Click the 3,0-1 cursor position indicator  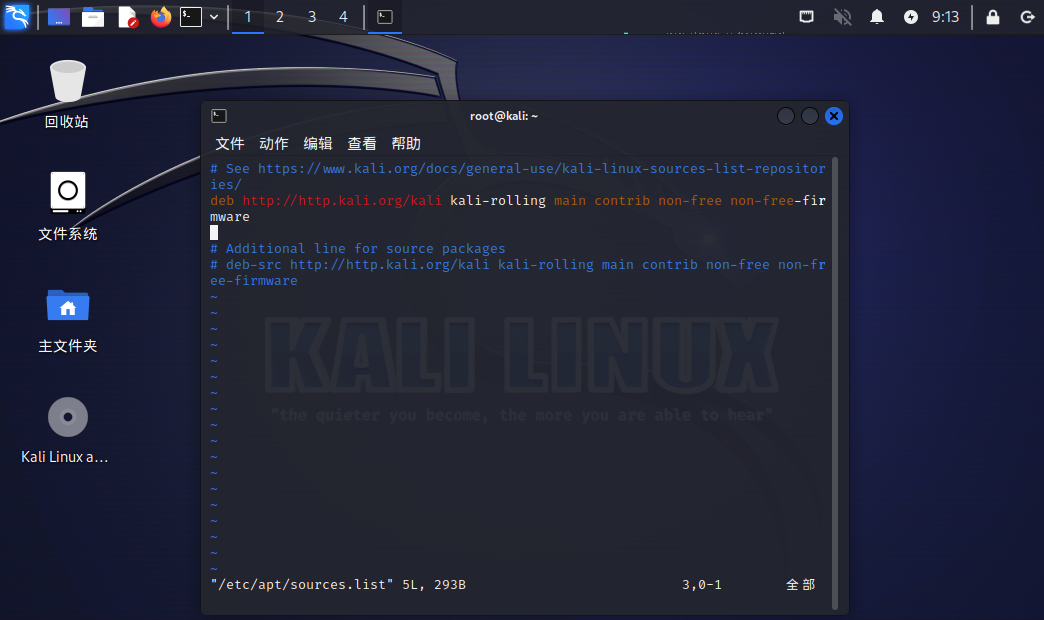702,585
